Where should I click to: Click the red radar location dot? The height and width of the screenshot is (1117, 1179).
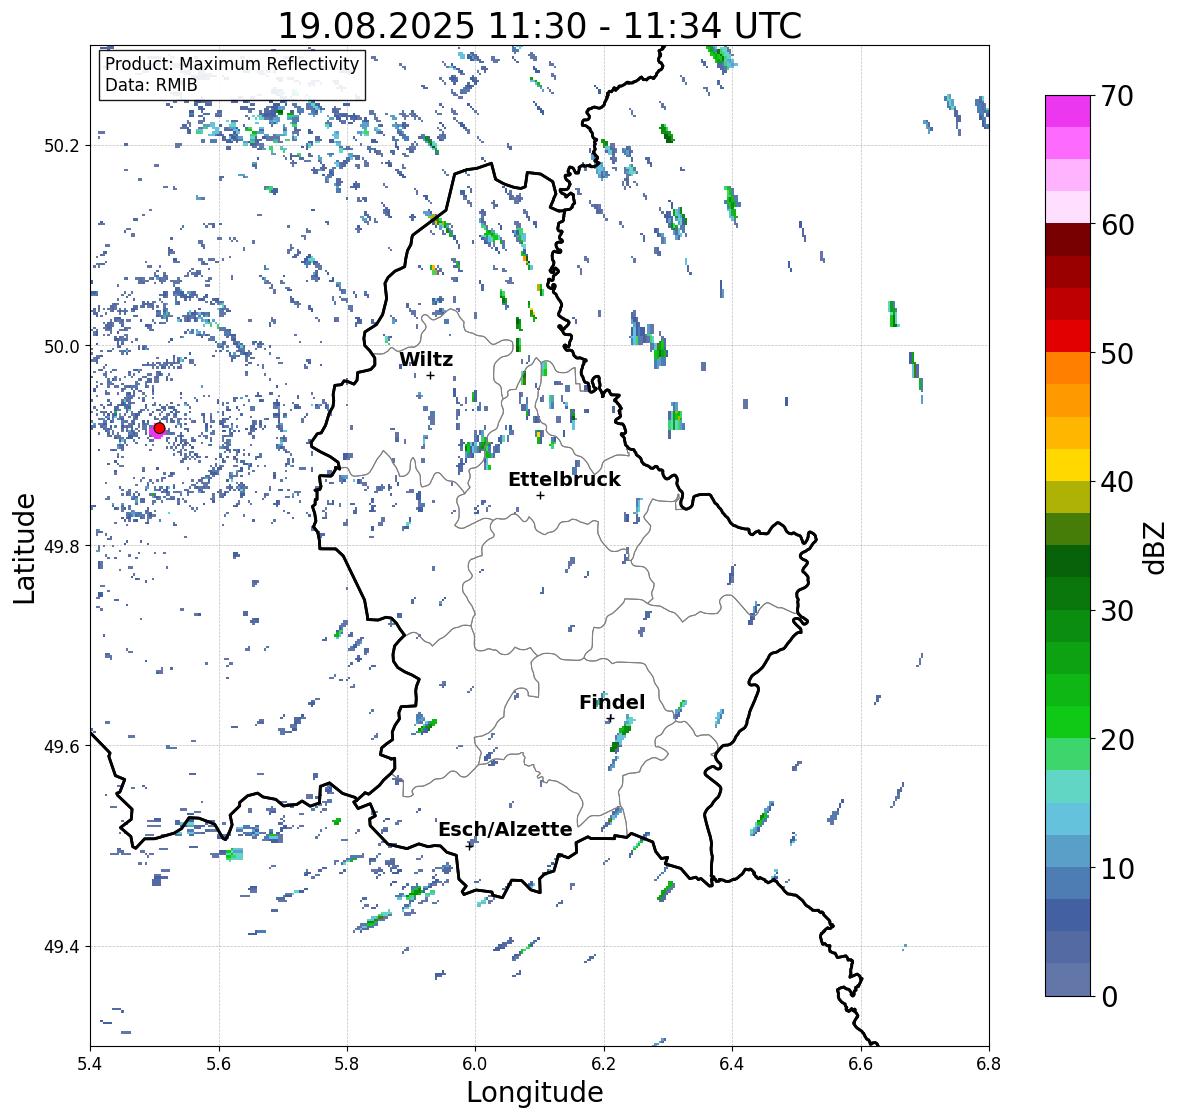click(x=159, y=428)
